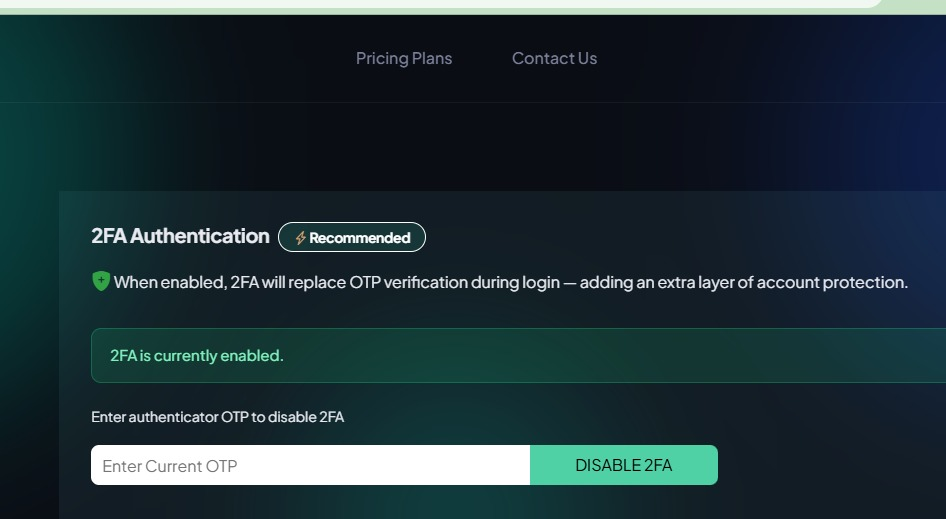
Task: Click the light browser bar at the top edge
Action: click(440, 5)
